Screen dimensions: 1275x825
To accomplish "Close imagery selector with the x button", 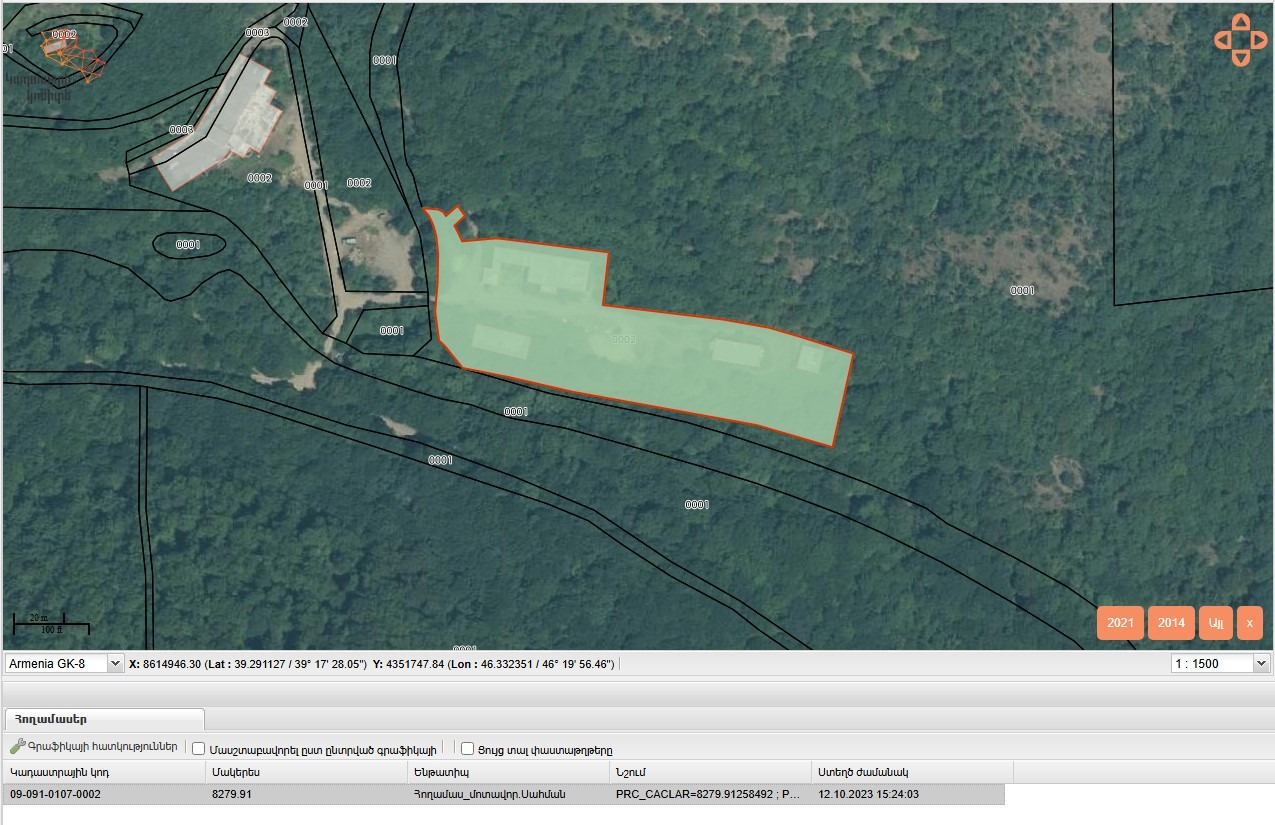I will click(1249, 622).
